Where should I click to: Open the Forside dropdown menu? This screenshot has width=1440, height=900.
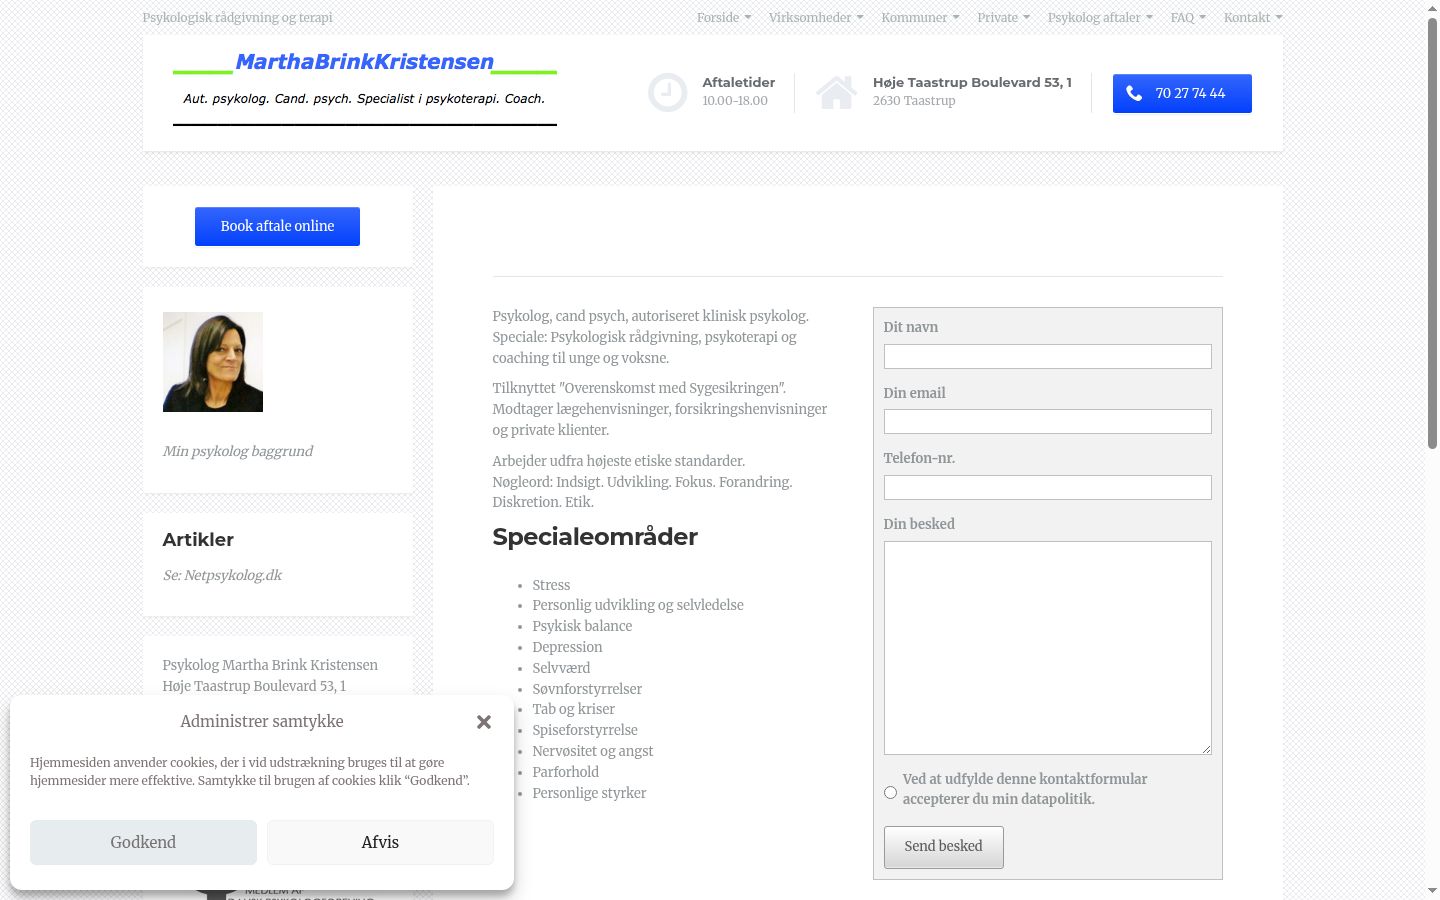pos(724,17)
